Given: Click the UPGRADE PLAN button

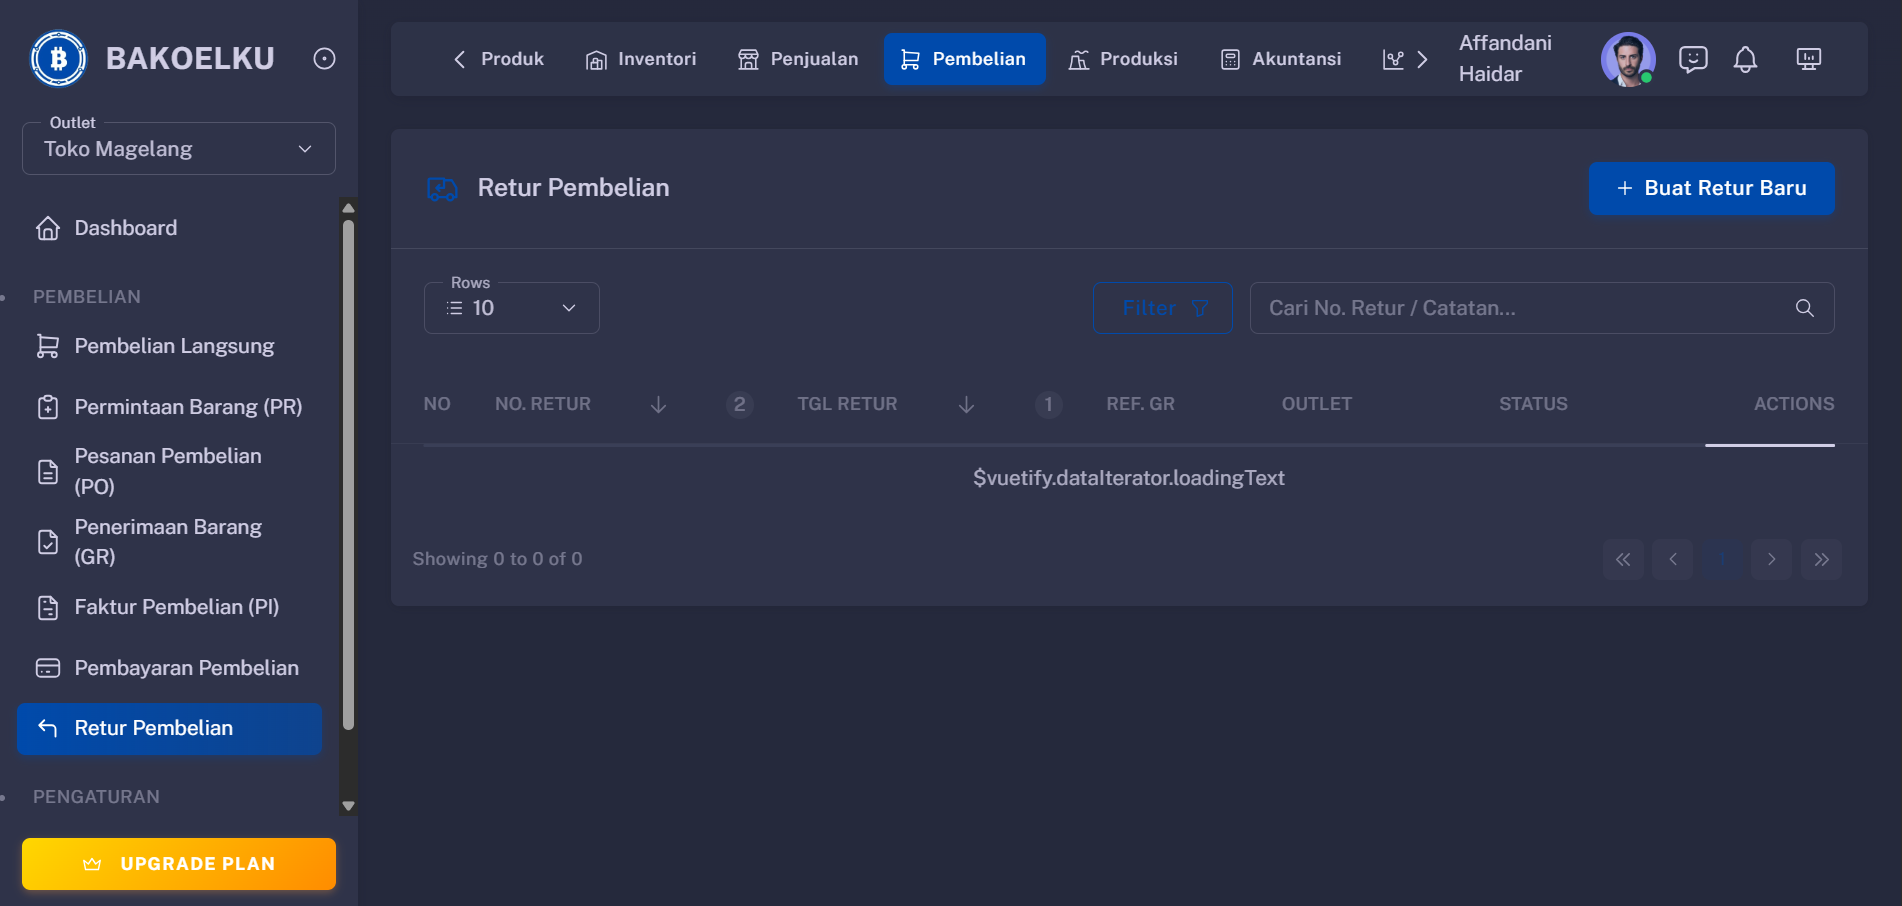Looking at the screenshot, I should tap(178, 863).
